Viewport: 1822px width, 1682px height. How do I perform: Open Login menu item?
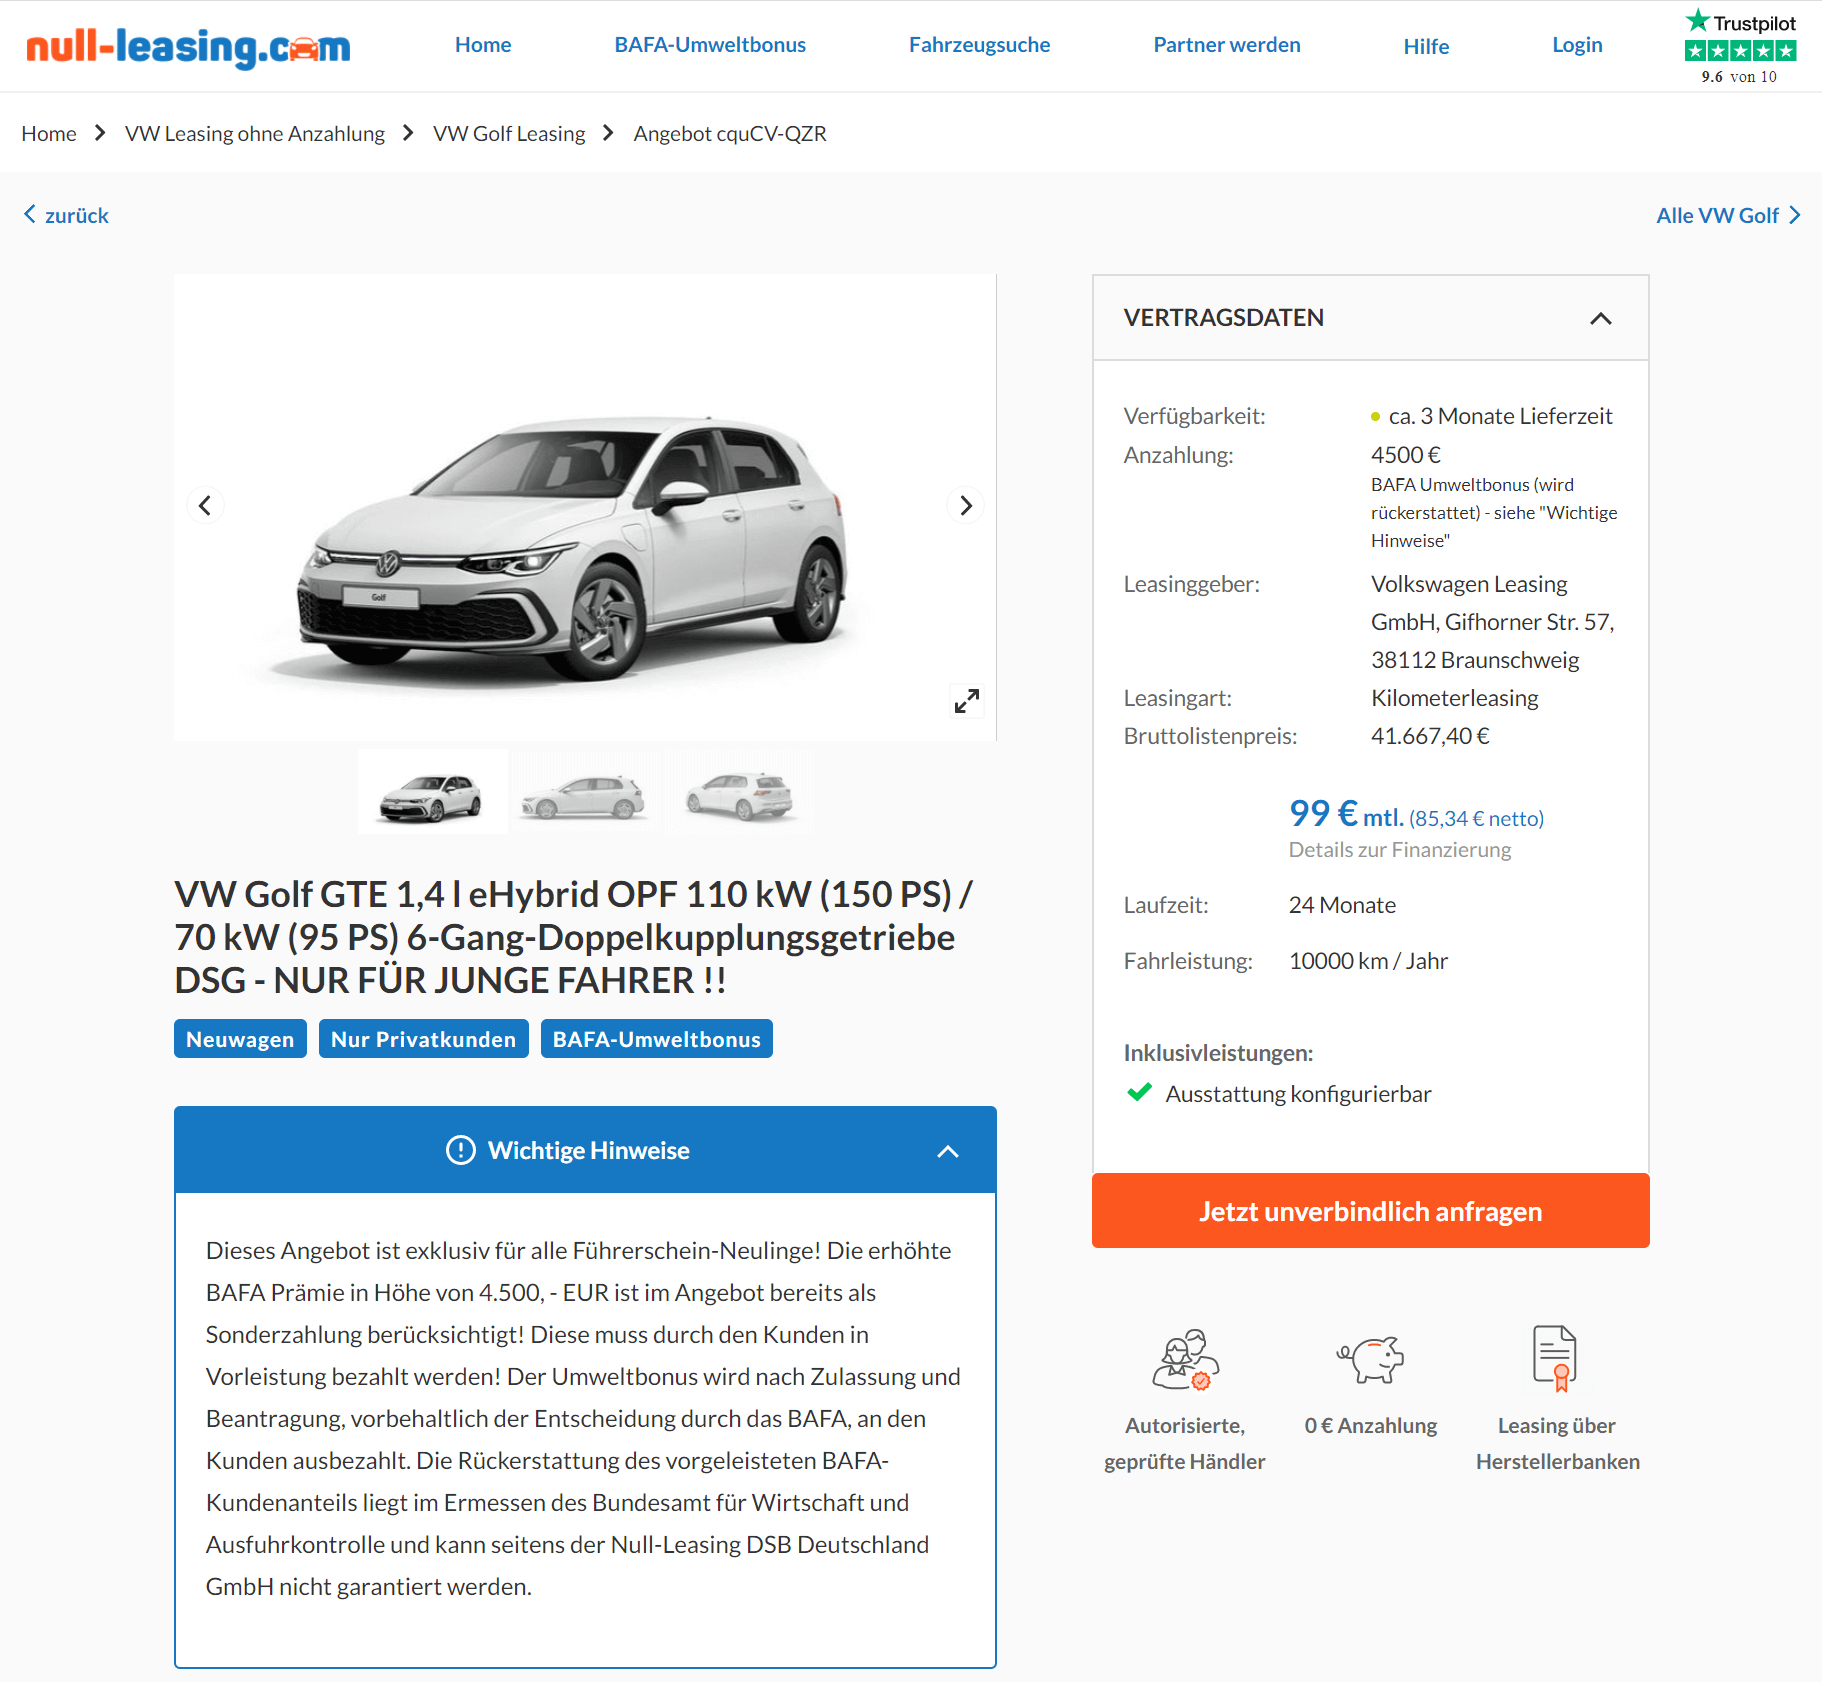coord(1577,45)
